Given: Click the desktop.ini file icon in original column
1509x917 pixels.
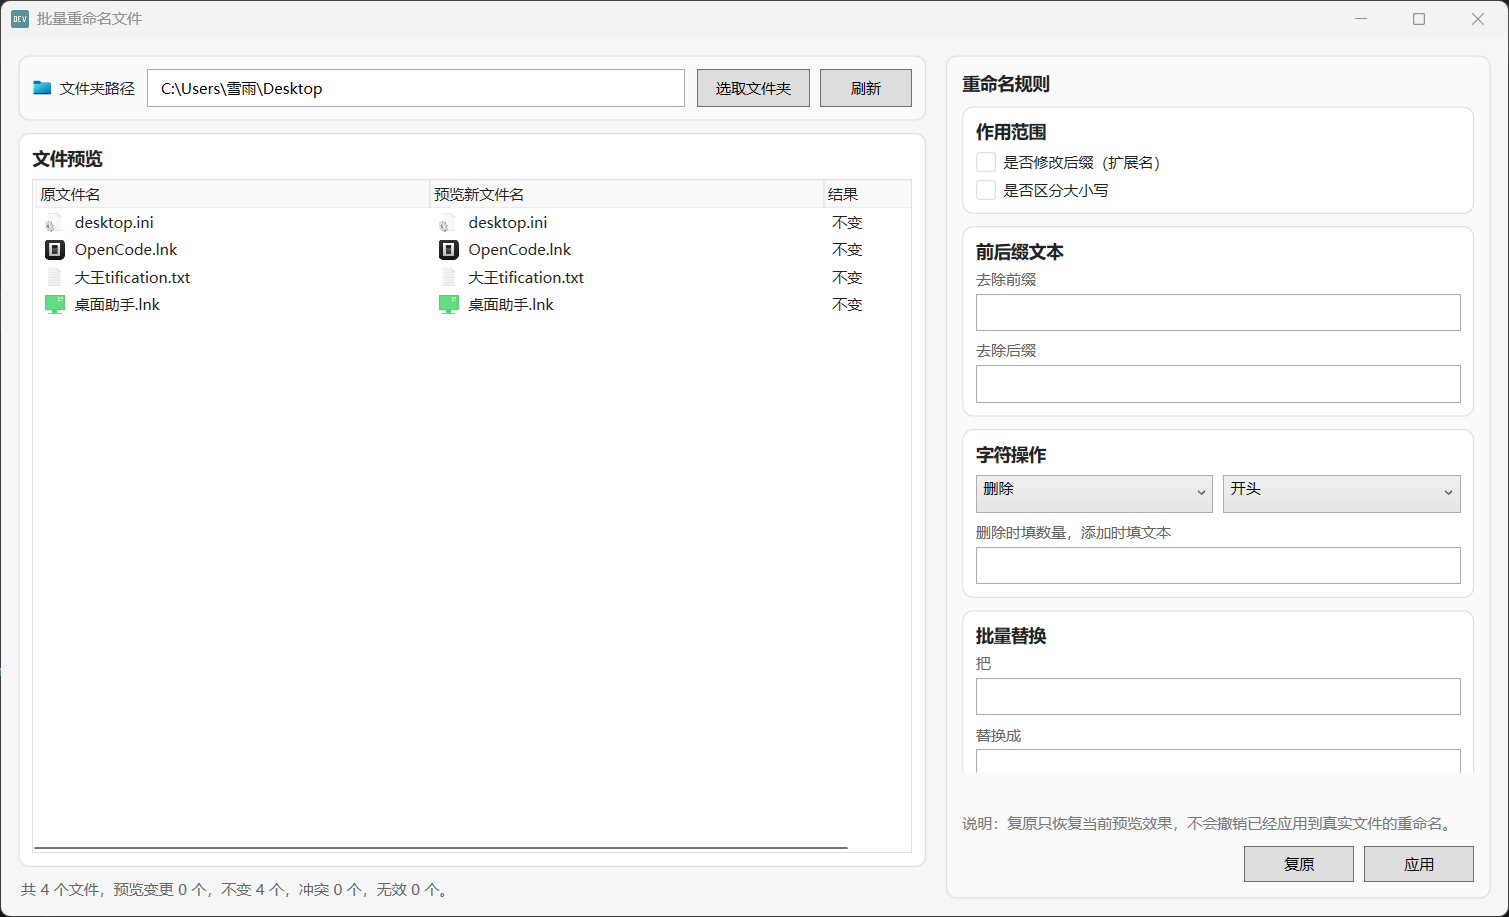Looking at the screenshot, I should point(54,223).
